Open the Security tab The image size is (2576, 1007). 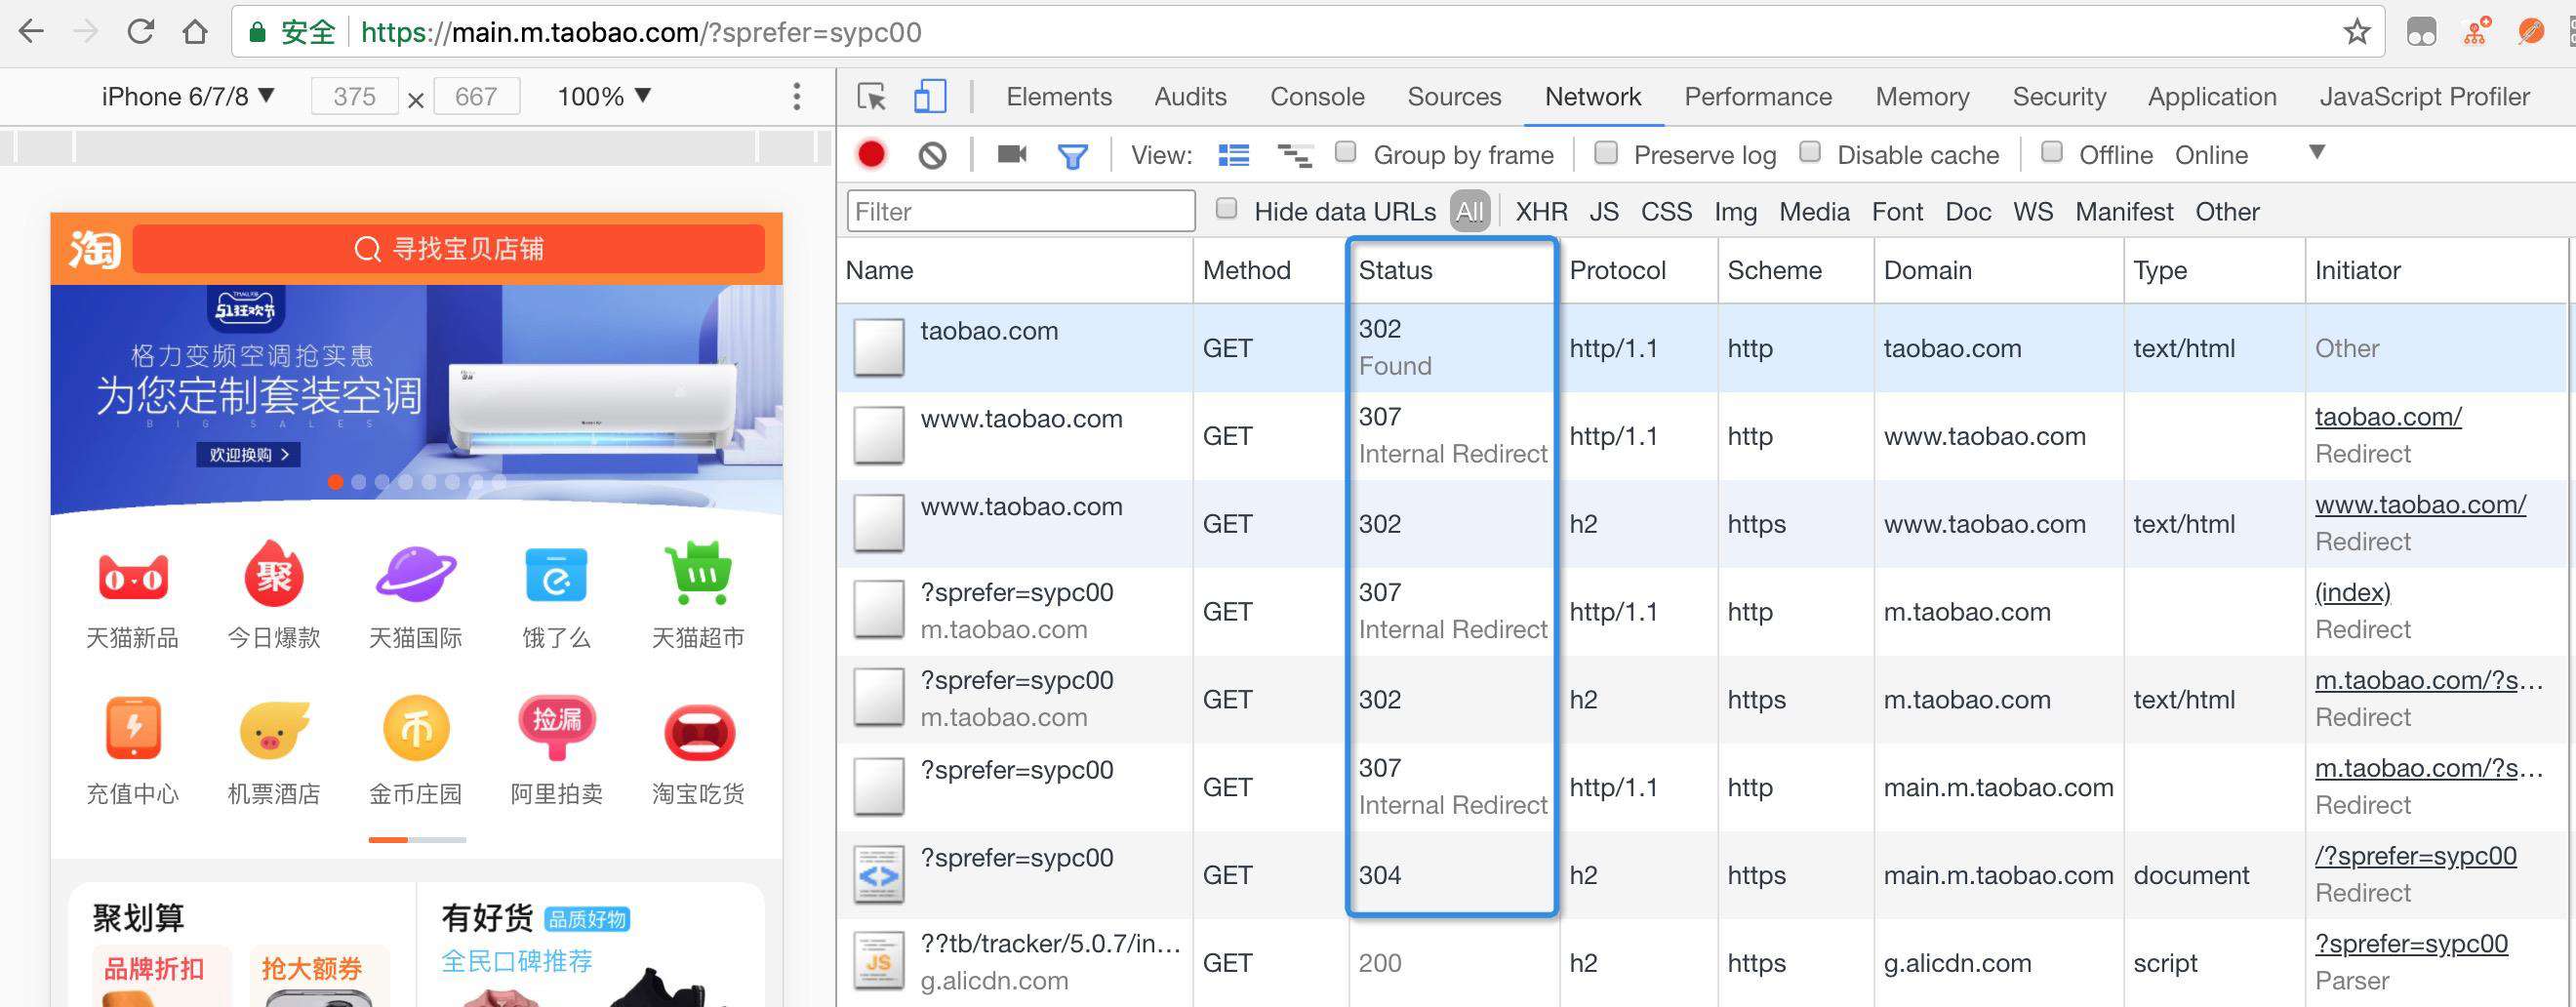click(2059, 97)
